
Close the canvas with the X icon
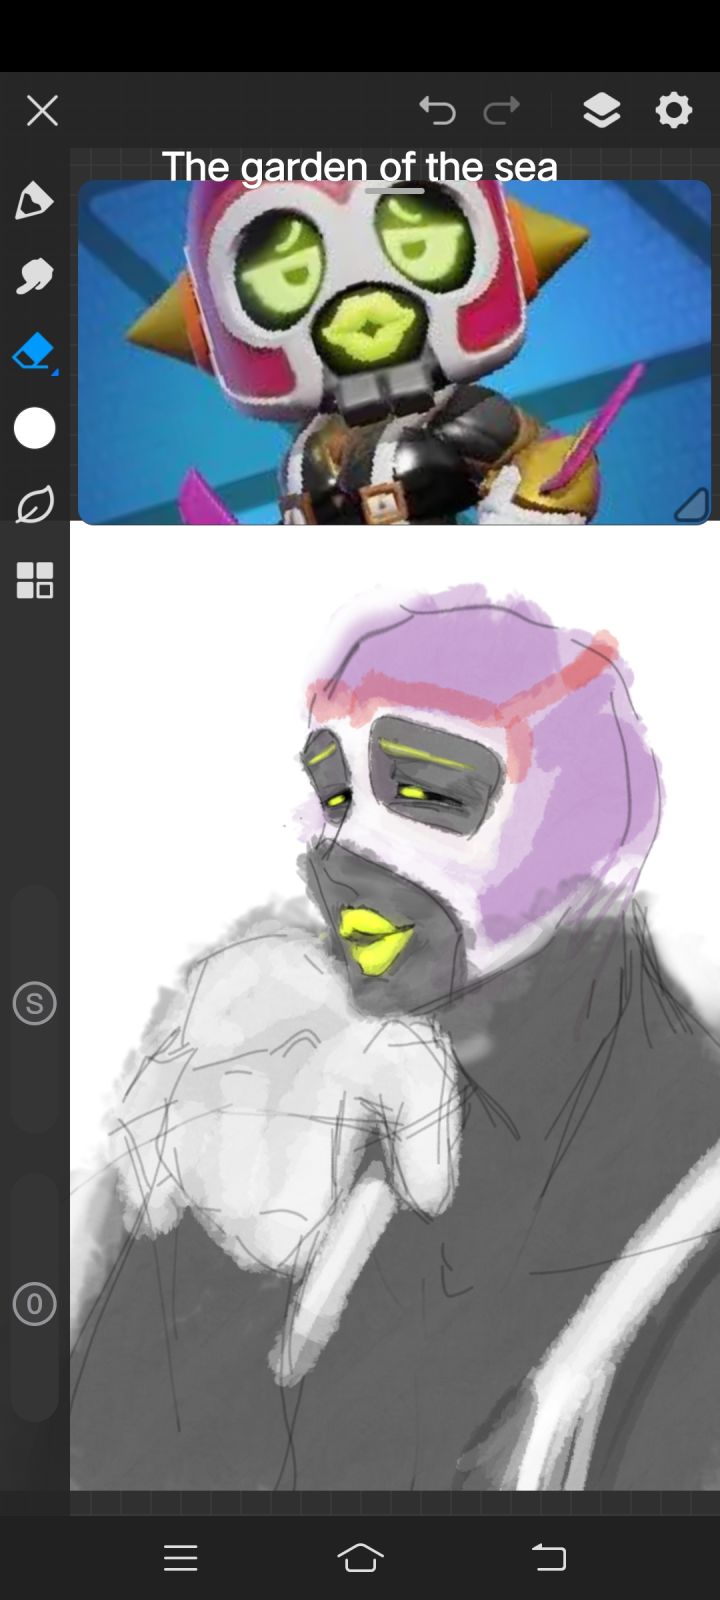coord(42,110)
